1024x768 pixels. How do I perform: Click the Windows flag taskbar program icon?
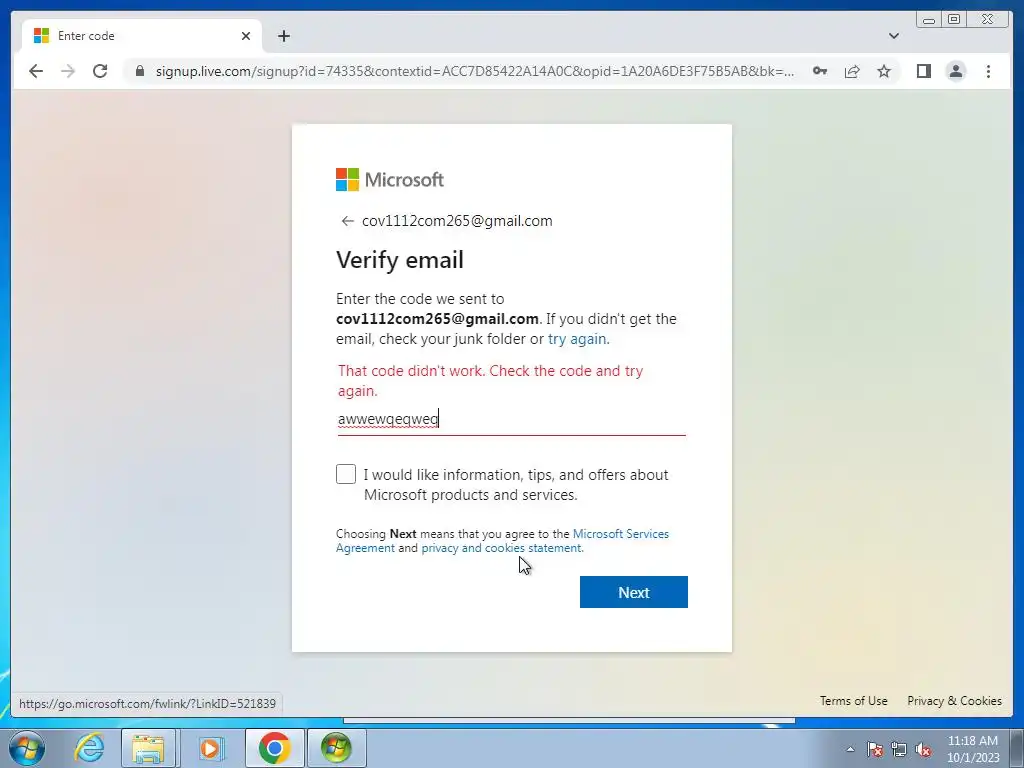tap(336, 748)
